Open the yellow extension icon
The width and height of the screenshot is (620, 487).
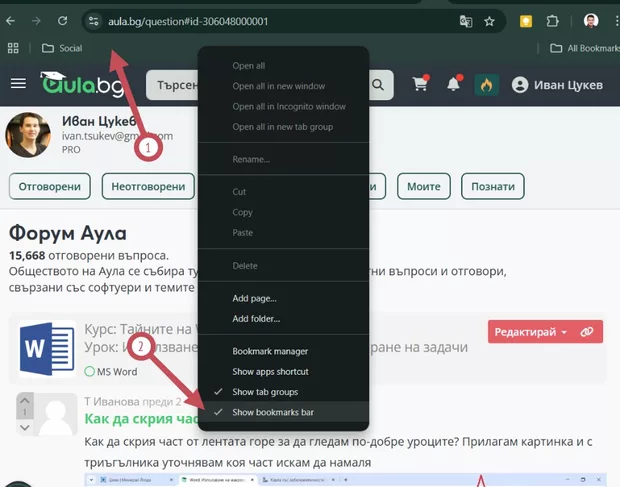525,21
